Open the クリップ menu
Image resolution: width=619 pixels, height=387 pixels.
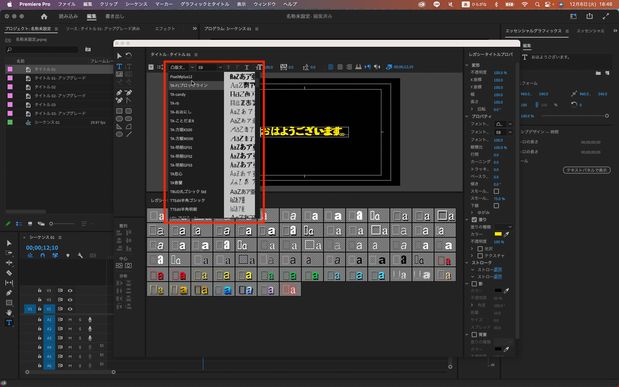point(109,4)
